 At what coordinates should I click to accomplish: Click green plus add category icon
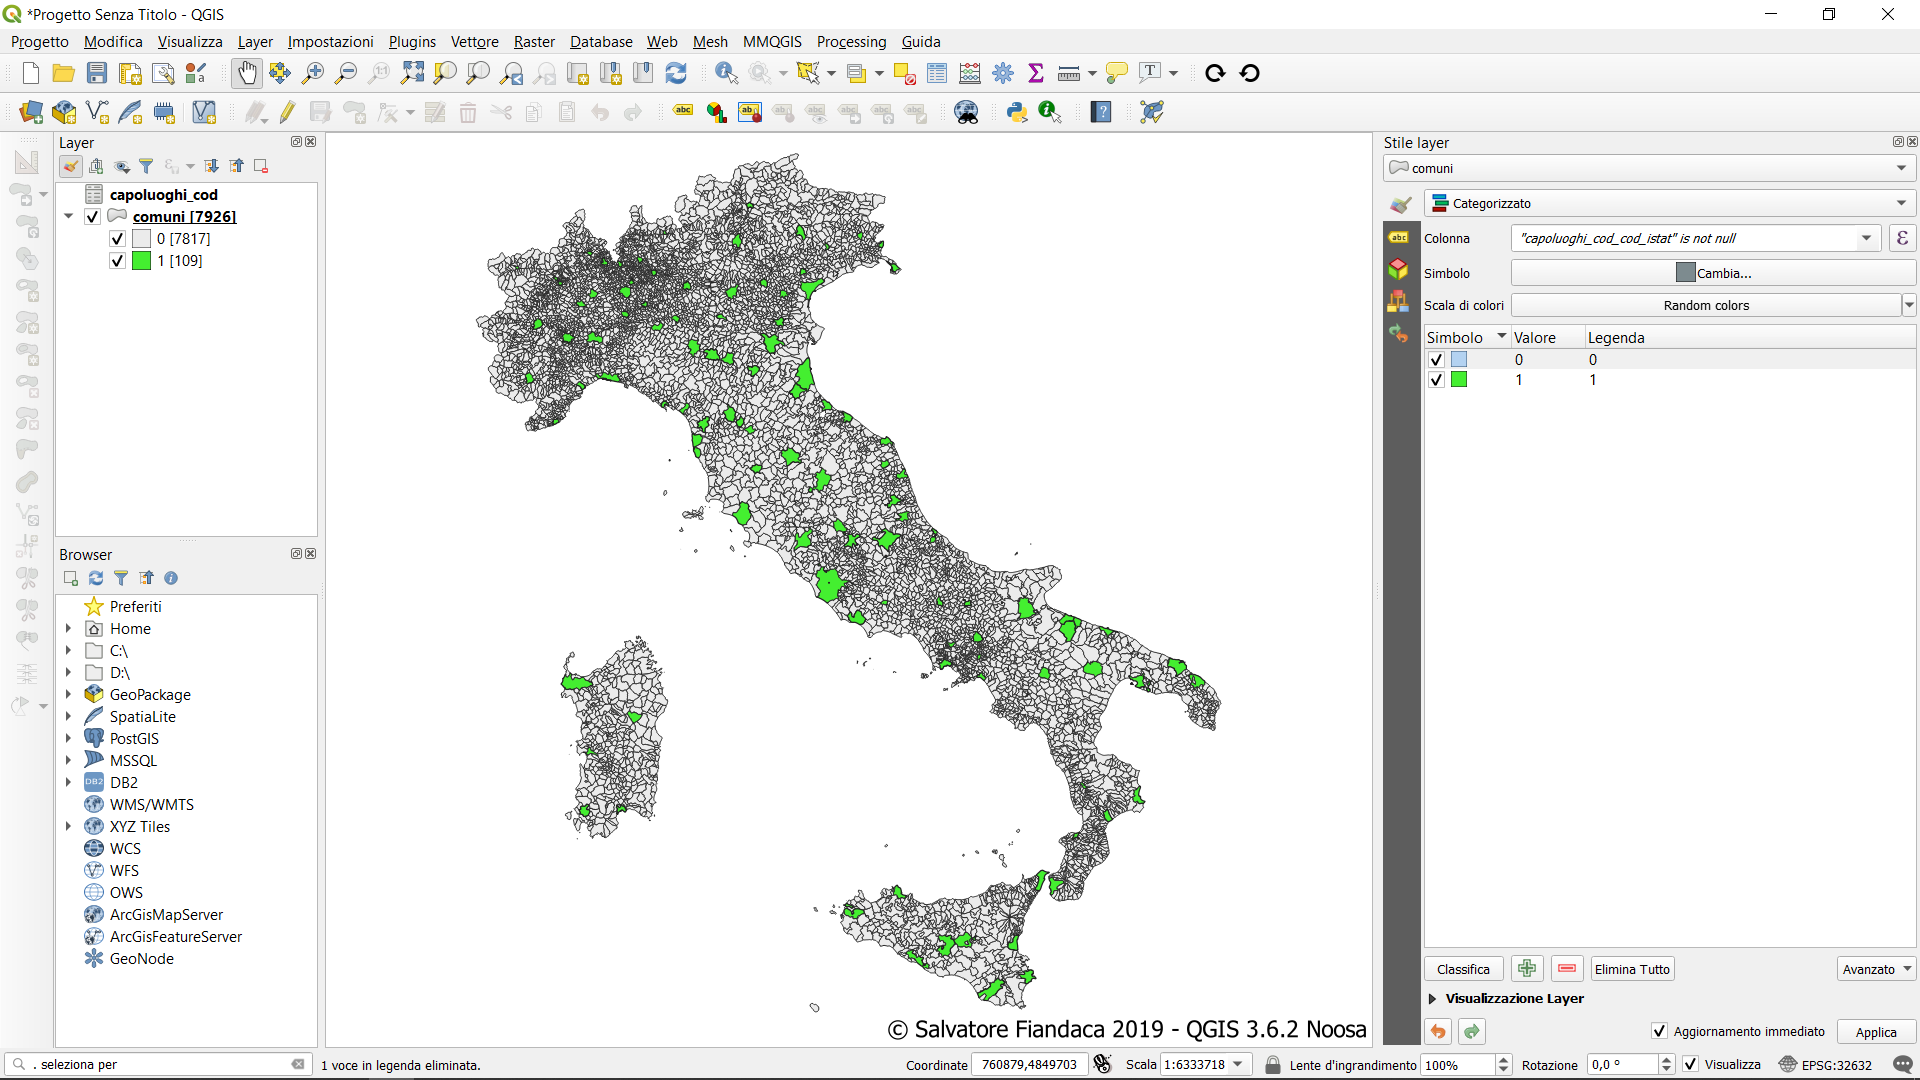point(1526,969)
